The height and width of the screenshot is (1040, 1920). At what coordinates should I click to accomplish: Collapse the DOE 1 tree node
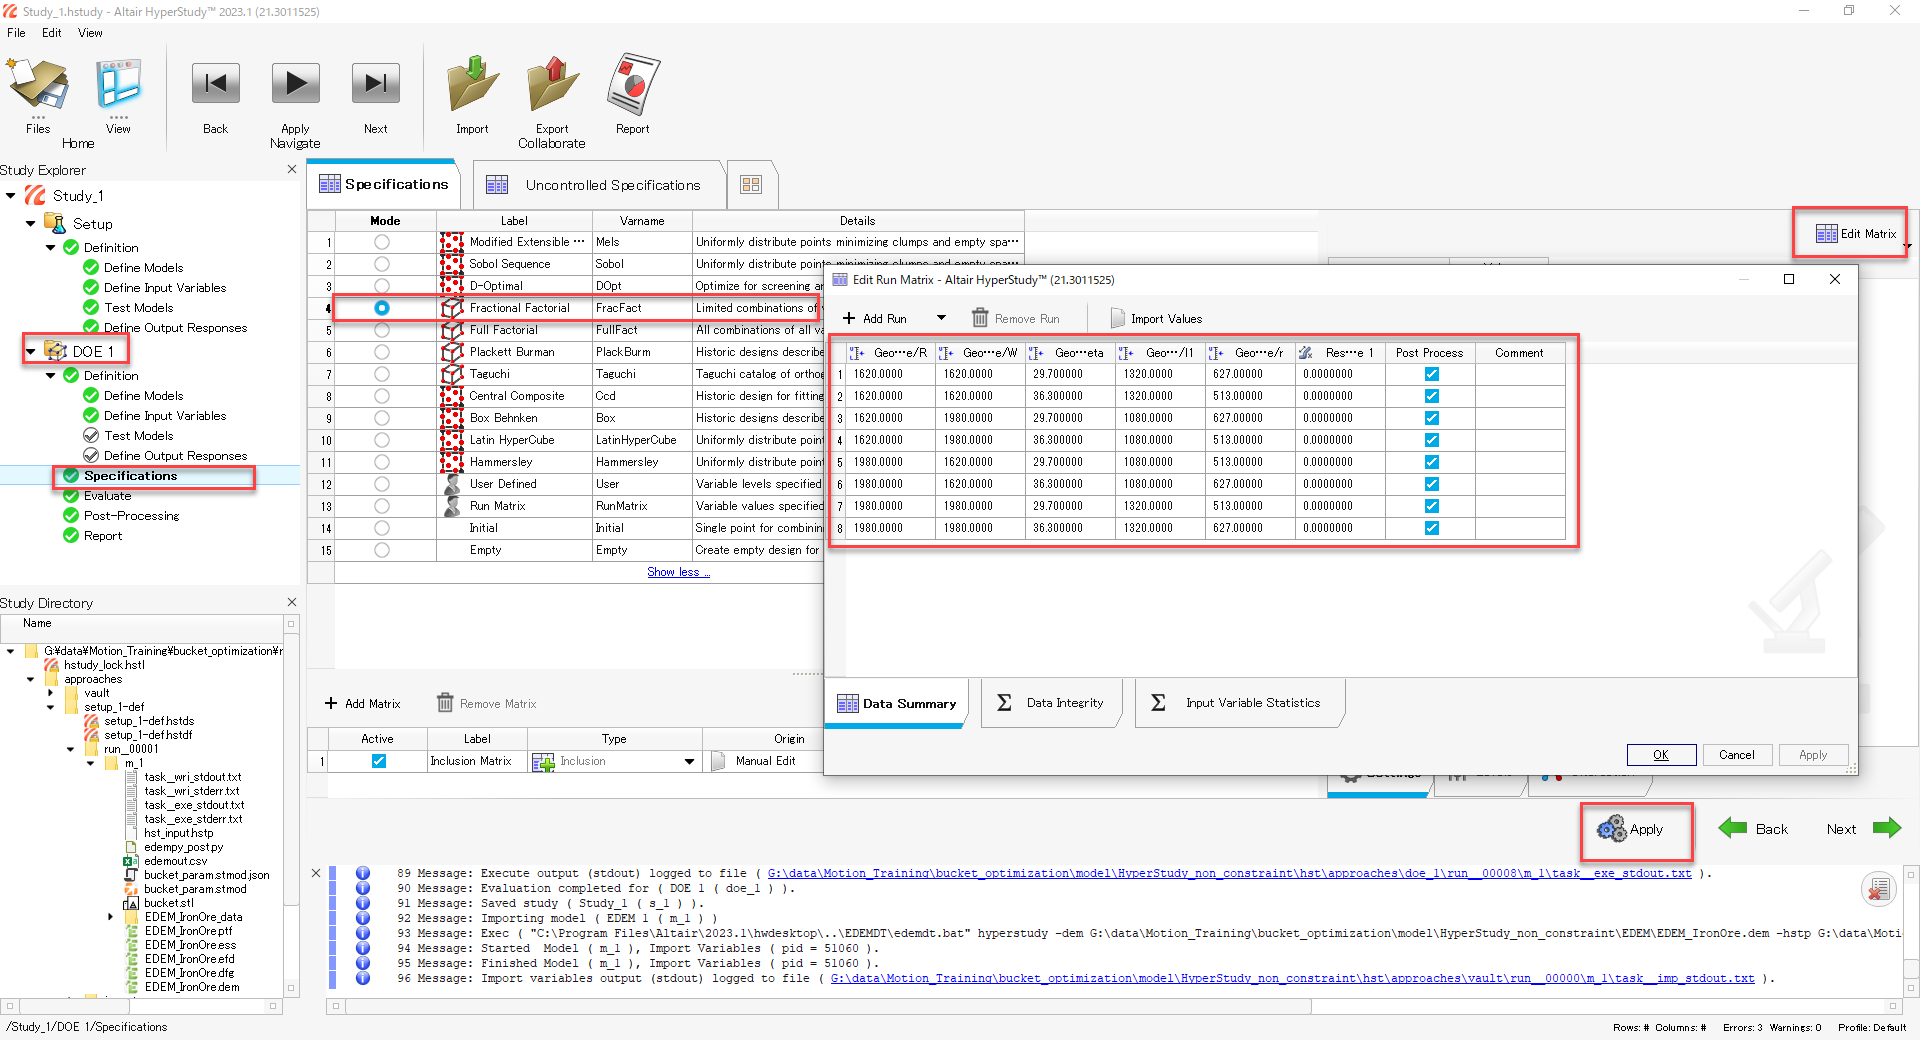click(x=30, y=352)
